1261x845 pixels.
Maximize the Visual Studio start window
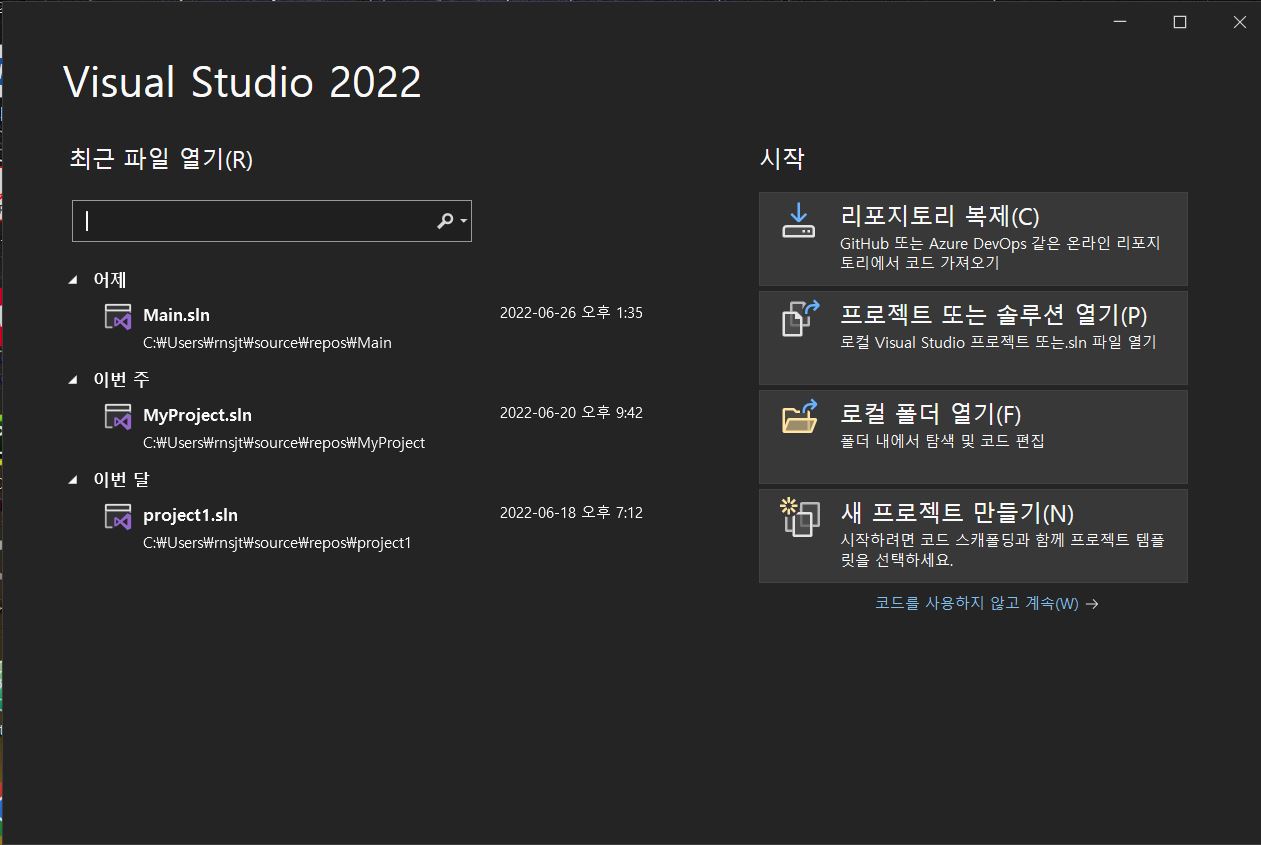point(1180,22)
